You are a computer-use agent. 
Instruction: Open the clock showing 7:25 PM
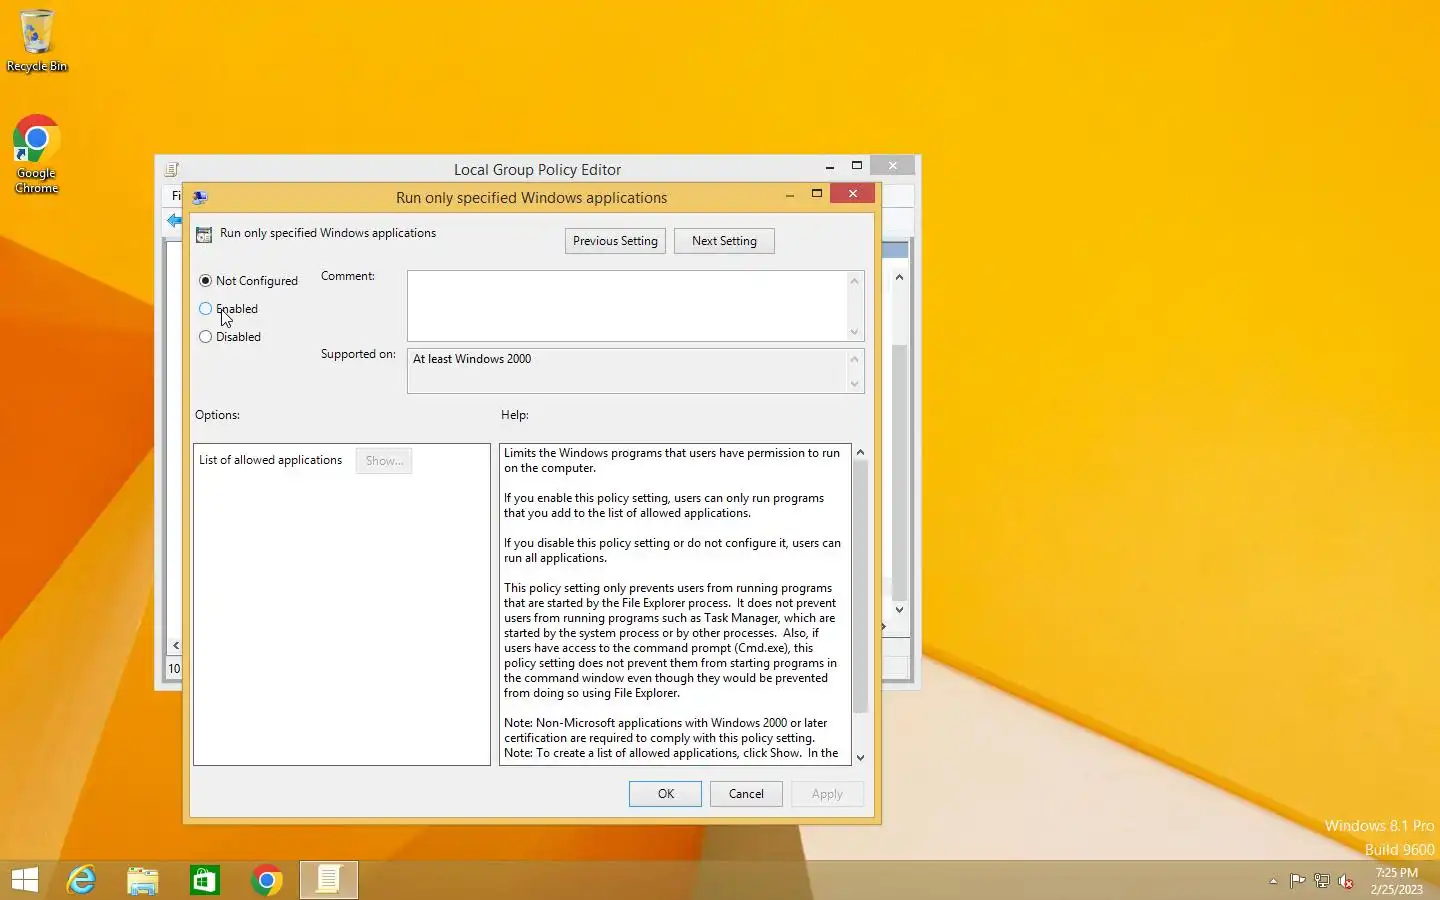point(1397,881)
